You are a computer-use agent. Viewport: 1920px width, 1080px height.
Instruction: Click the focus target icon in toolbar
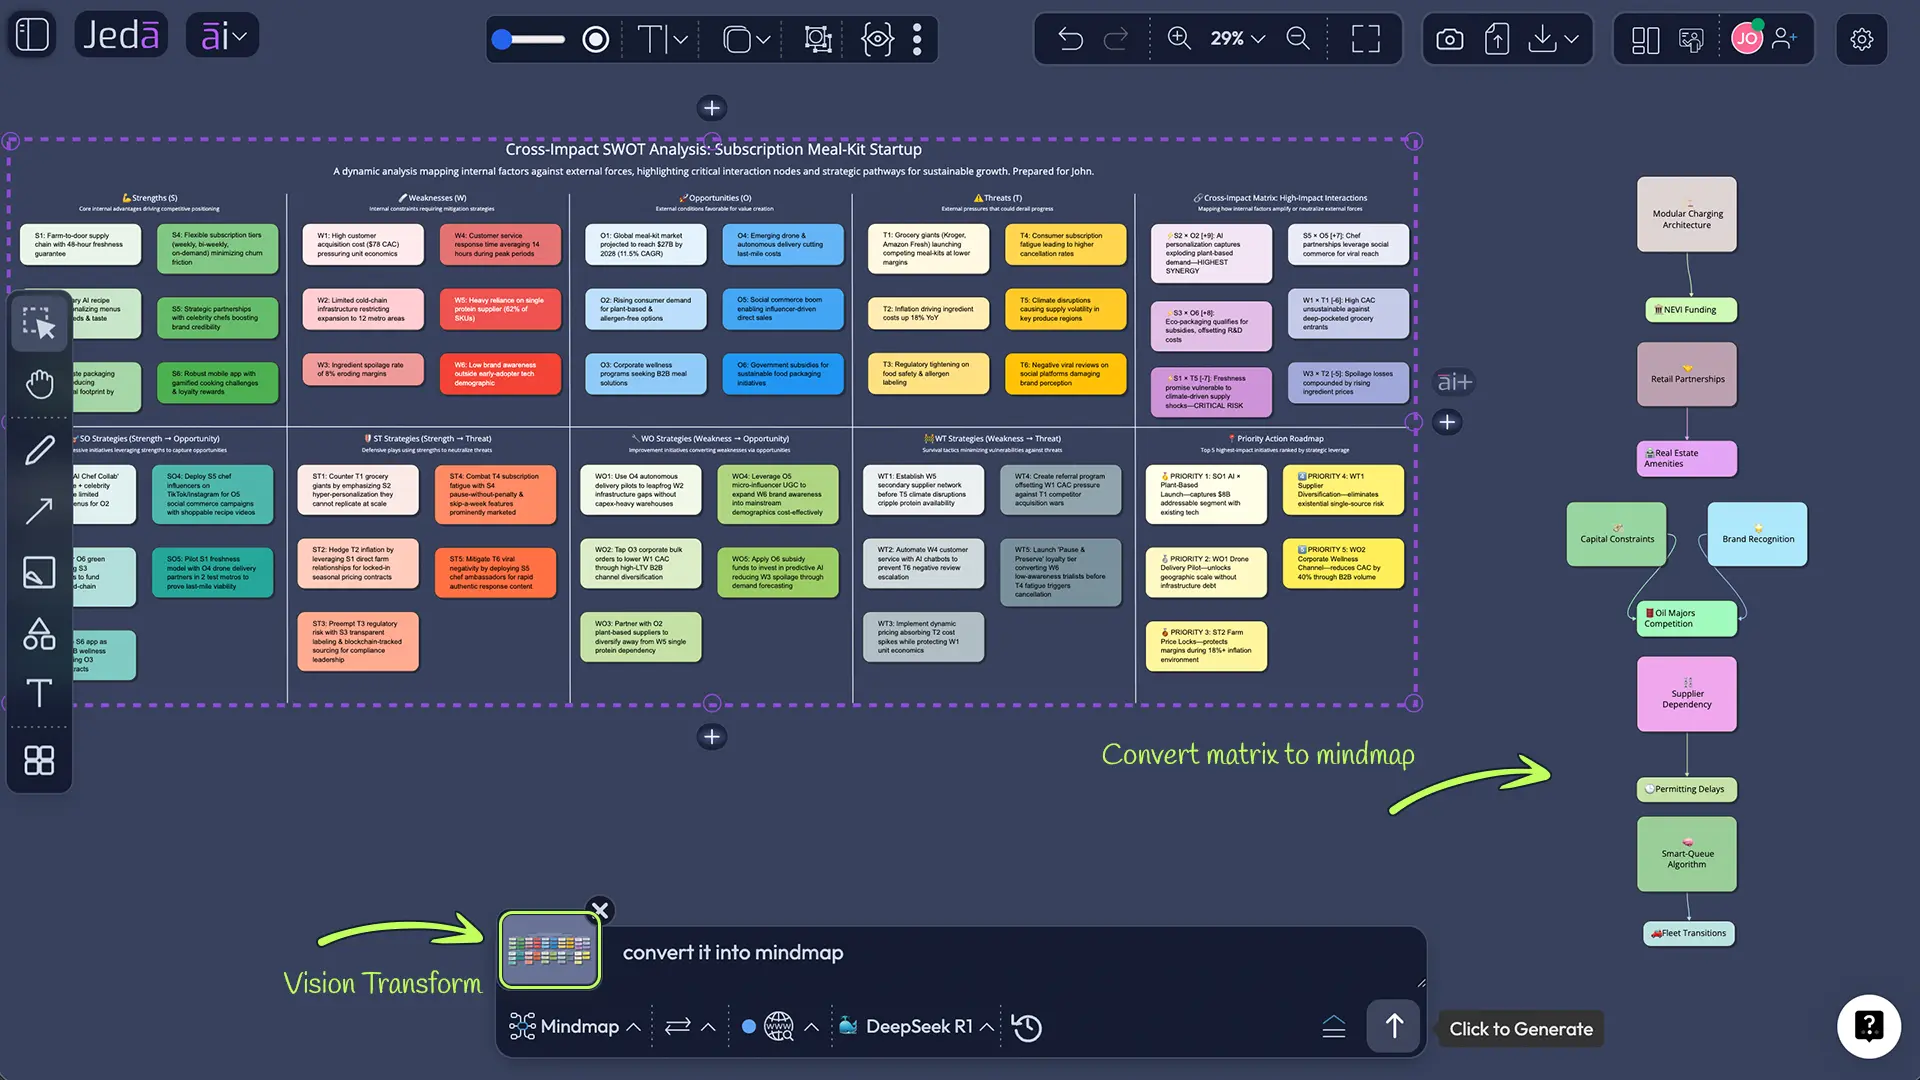point(877,39)
